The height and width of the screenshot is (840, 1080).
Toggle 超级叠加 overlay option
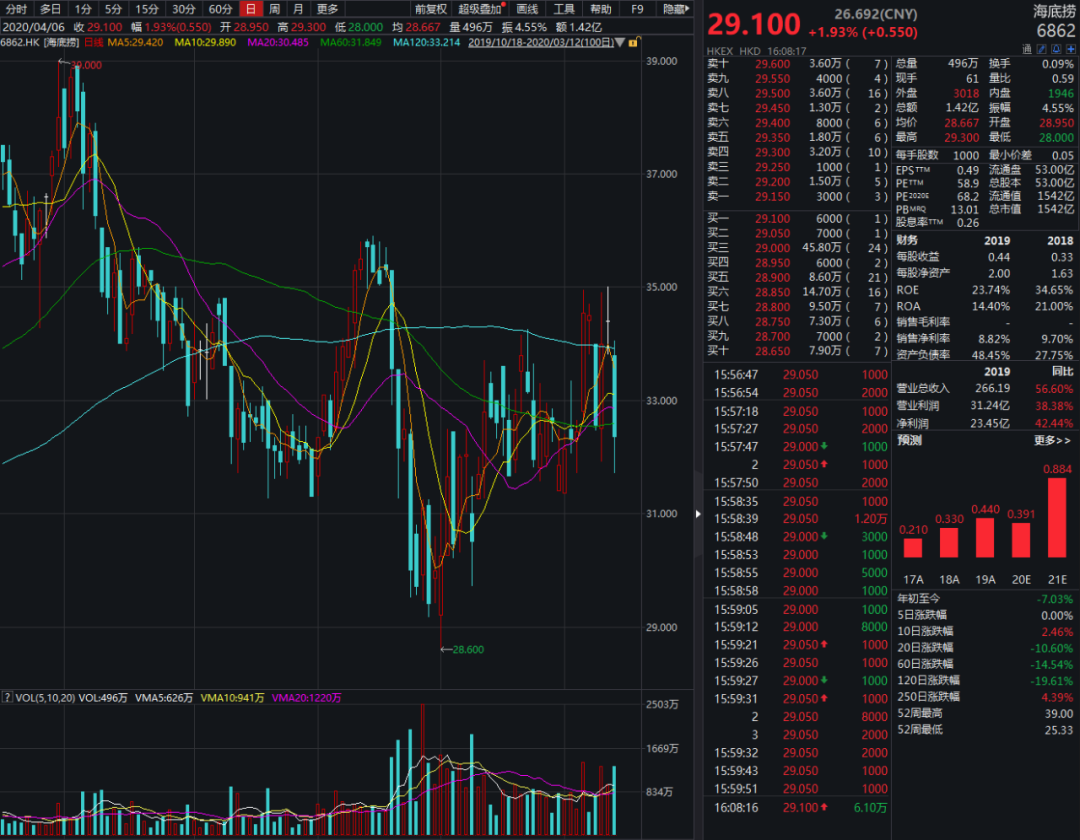pos(480,9)
